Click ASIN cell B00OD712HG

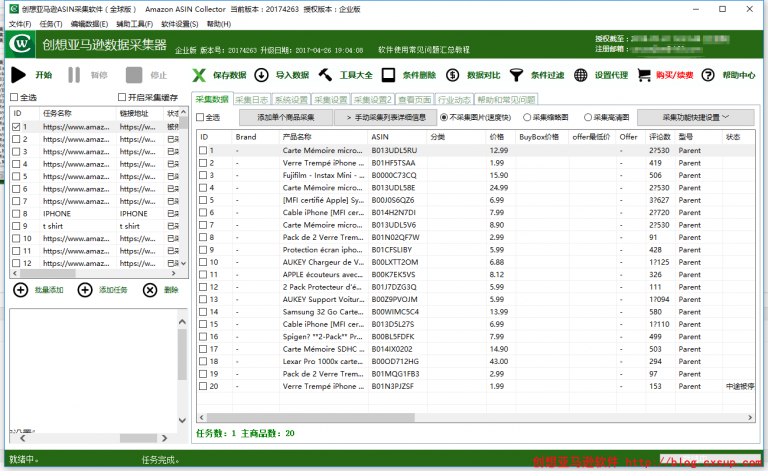pos(395,361)
